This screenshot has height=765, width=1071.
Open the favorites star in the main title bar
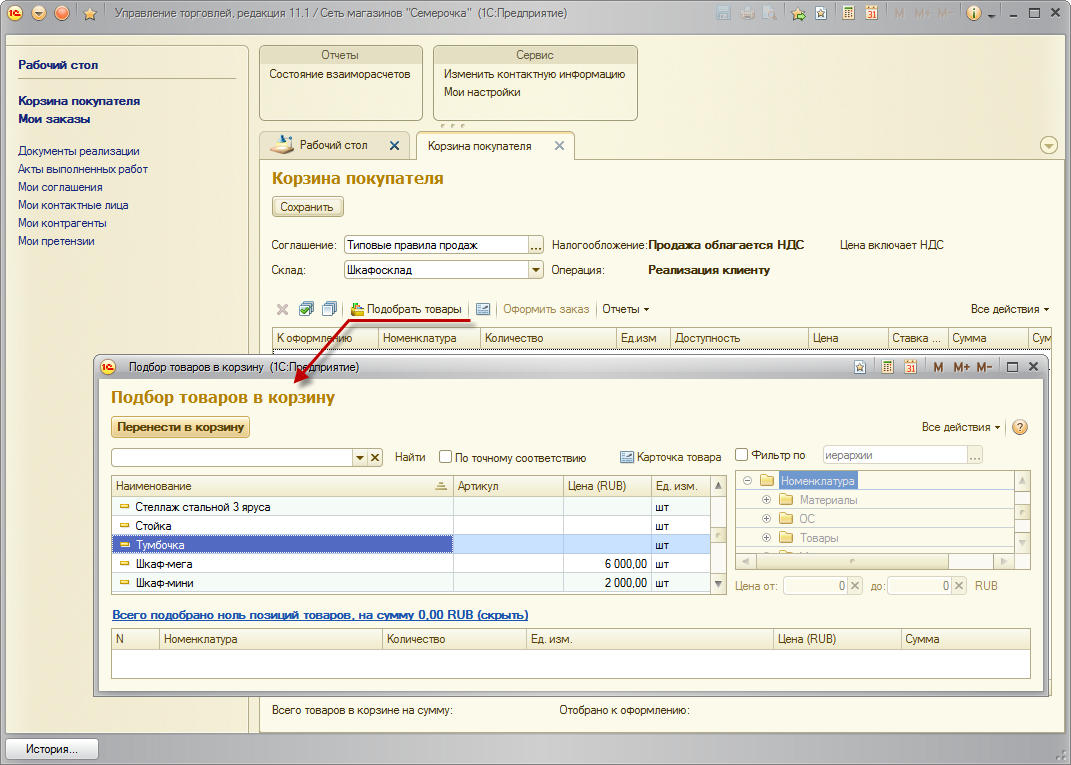[89, 14]
